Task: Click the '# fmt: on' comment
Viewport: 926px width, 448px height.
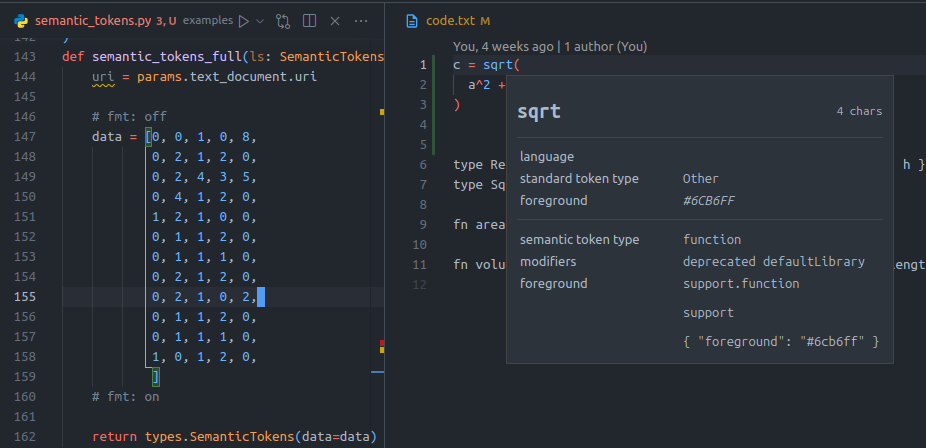Action: (126, 397)
